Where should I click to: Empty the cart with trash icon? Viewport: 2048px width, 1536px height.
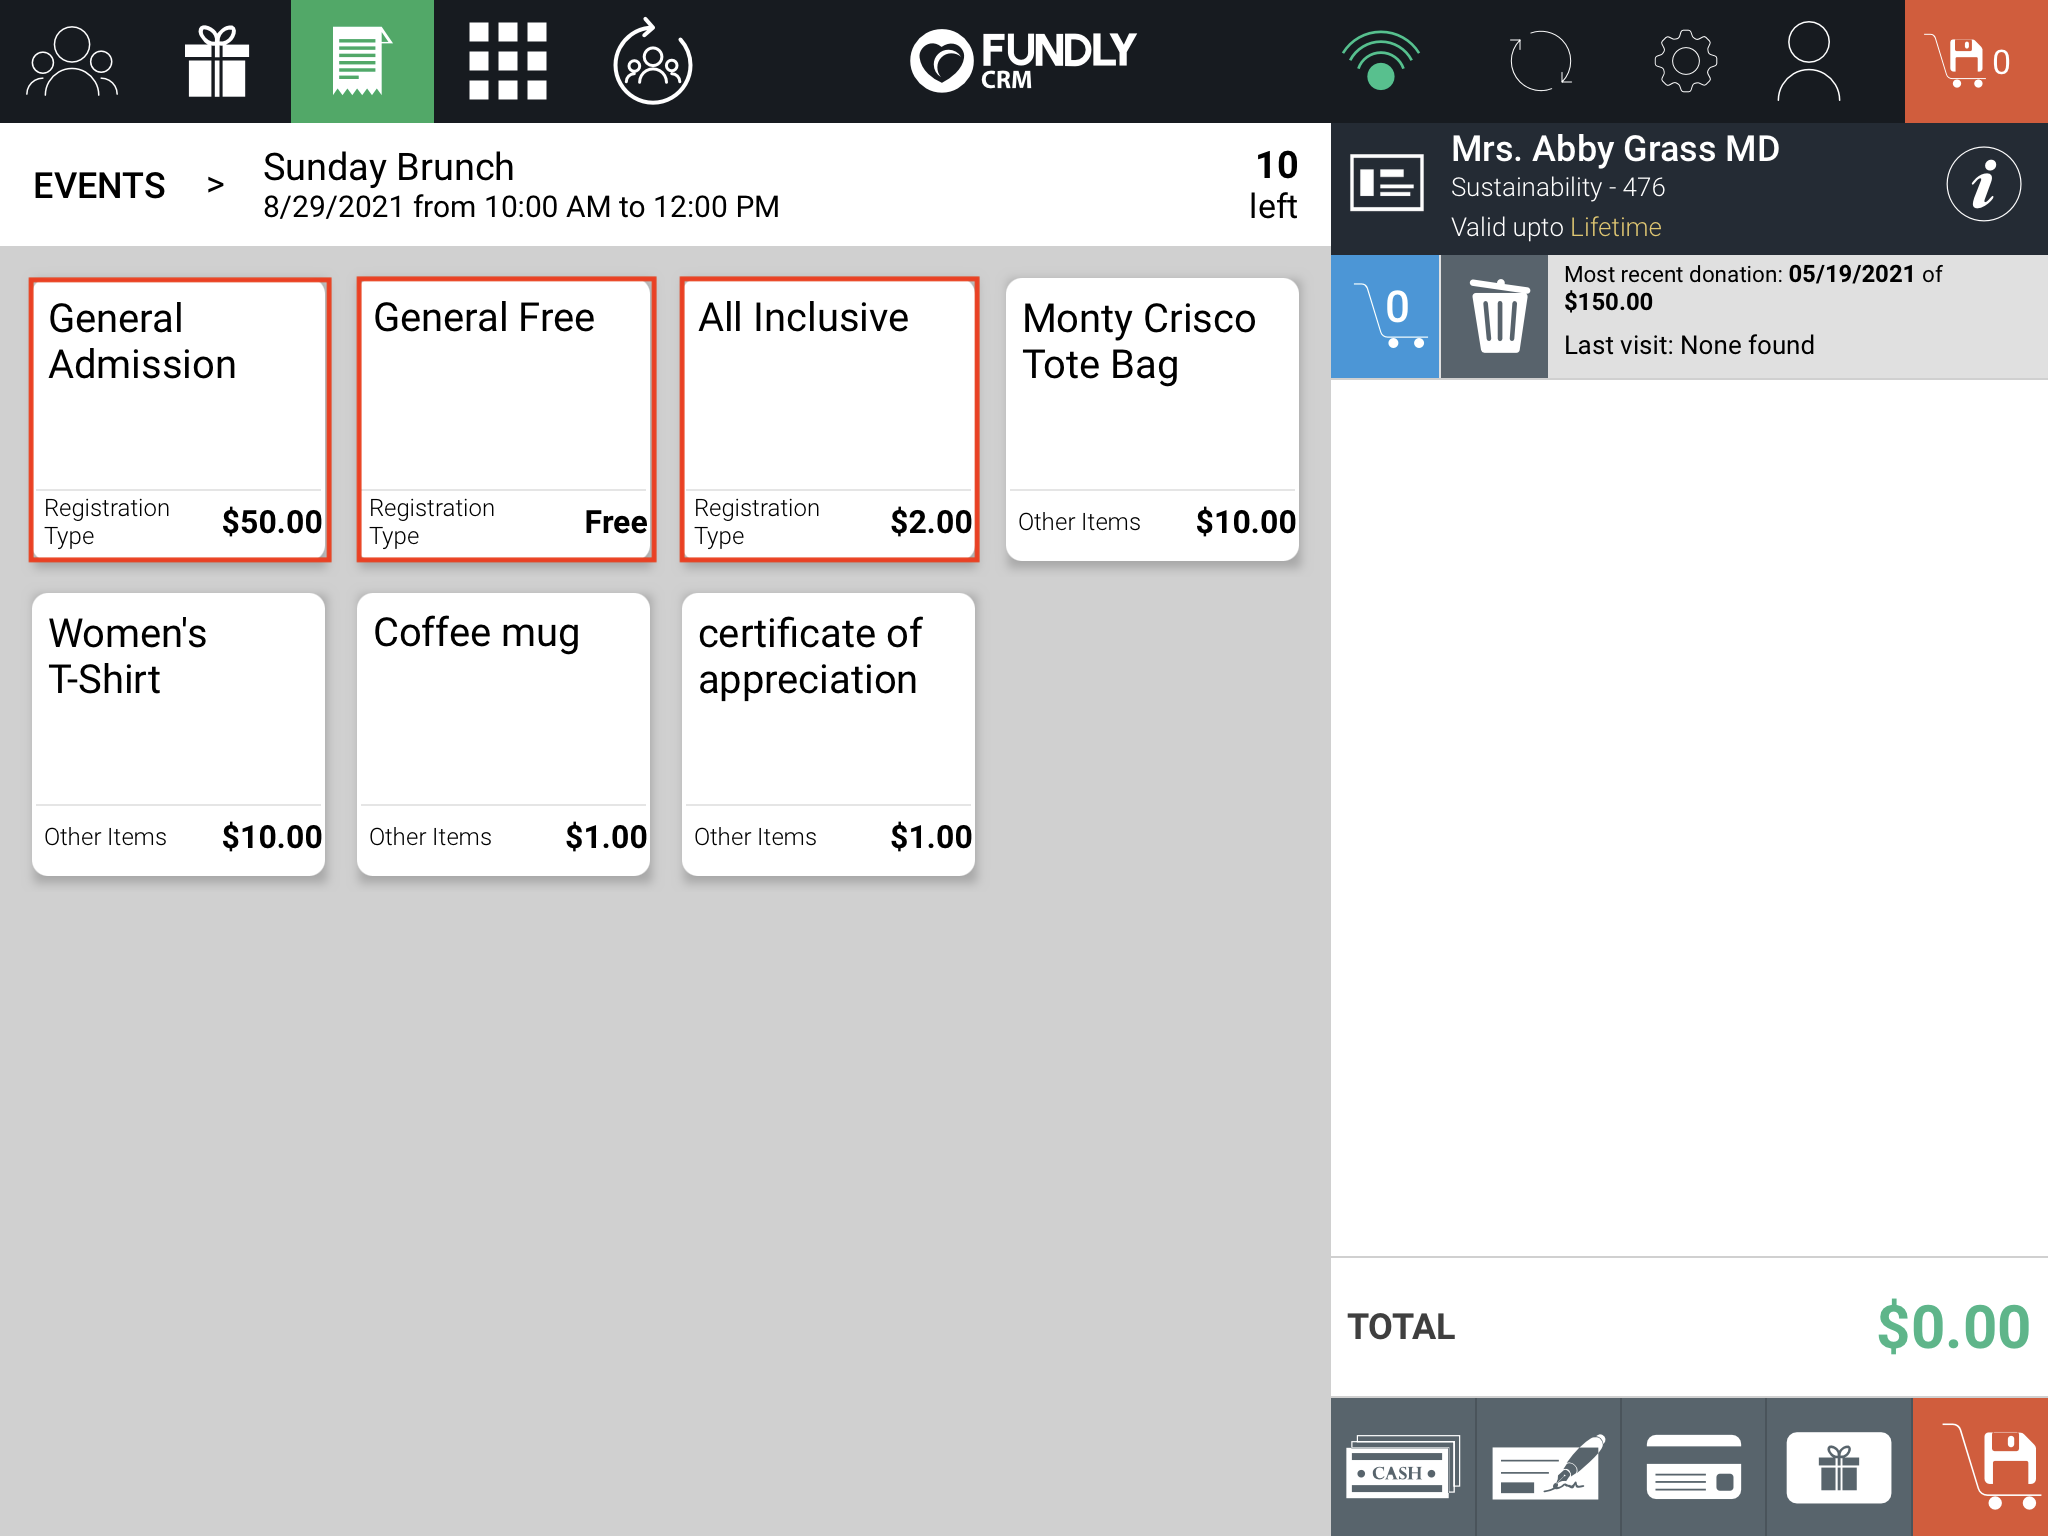[1497, 316]
